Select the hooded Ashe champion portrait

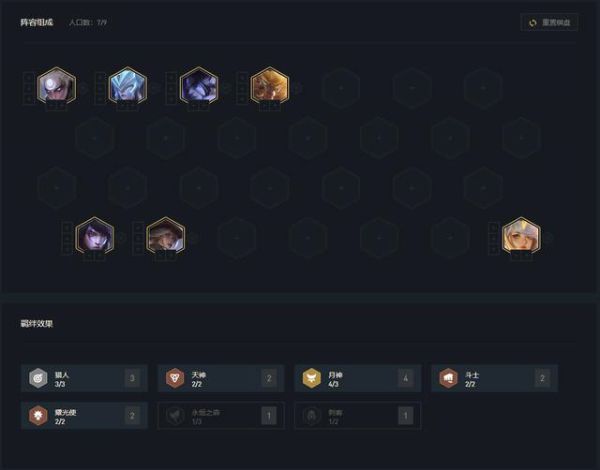coord(166,236)
